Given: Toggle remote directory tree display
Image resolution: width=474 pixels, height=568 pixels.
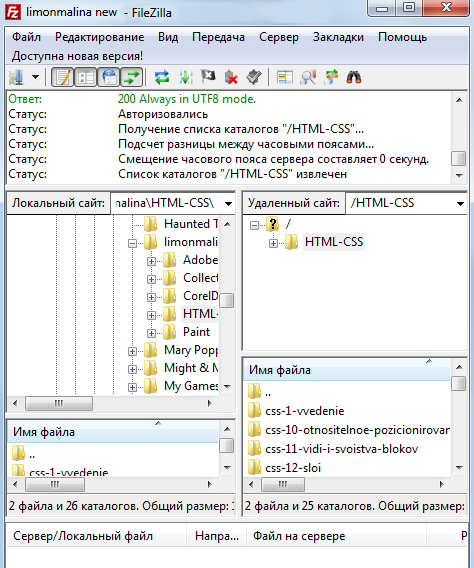Looking at the screenshot, I should point(109,77).
